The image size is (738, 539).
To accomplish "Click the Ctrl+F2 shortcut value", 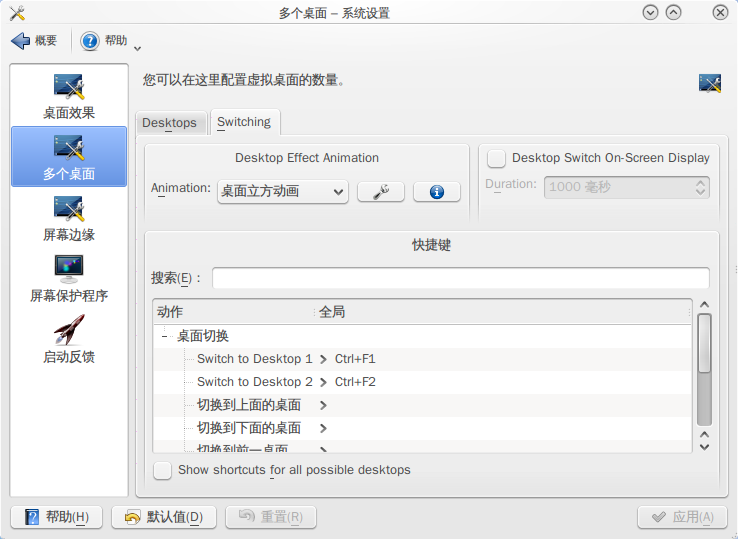I will pyautogui.click(x=355, y=382).
